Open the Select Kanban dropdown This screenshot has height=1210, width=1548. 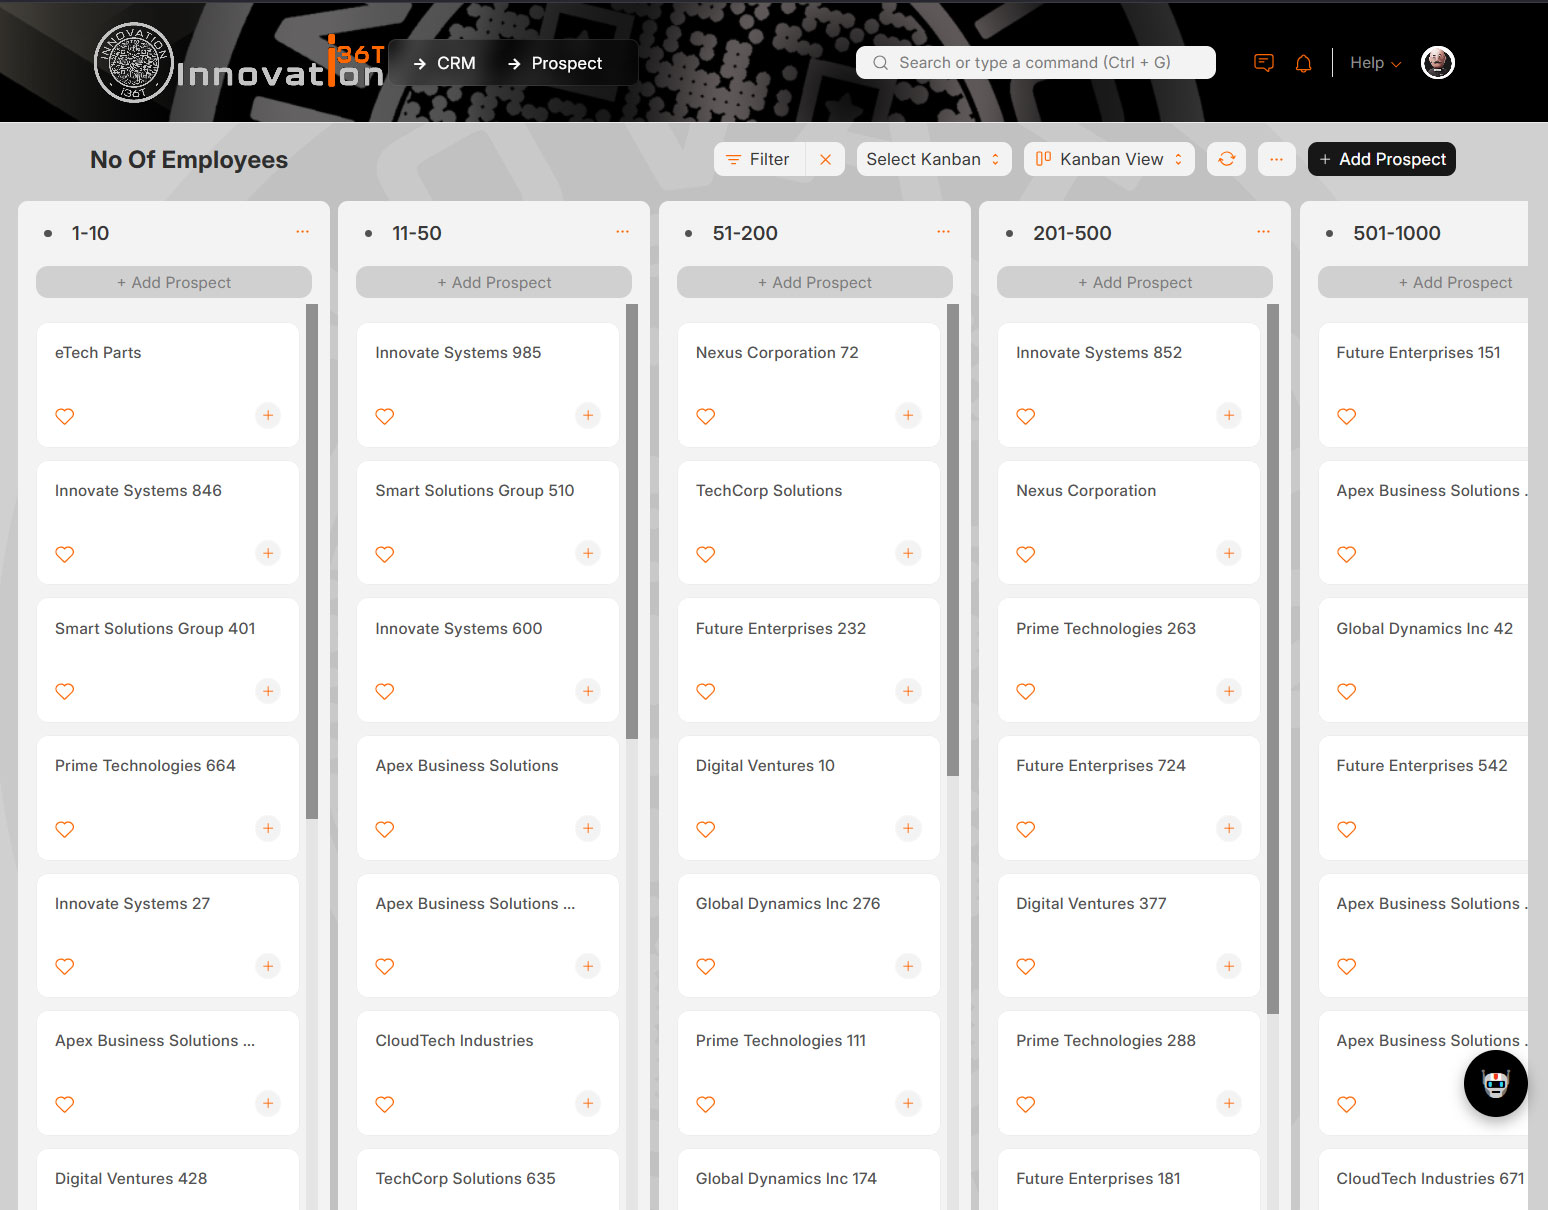click(x=933, y=159)
